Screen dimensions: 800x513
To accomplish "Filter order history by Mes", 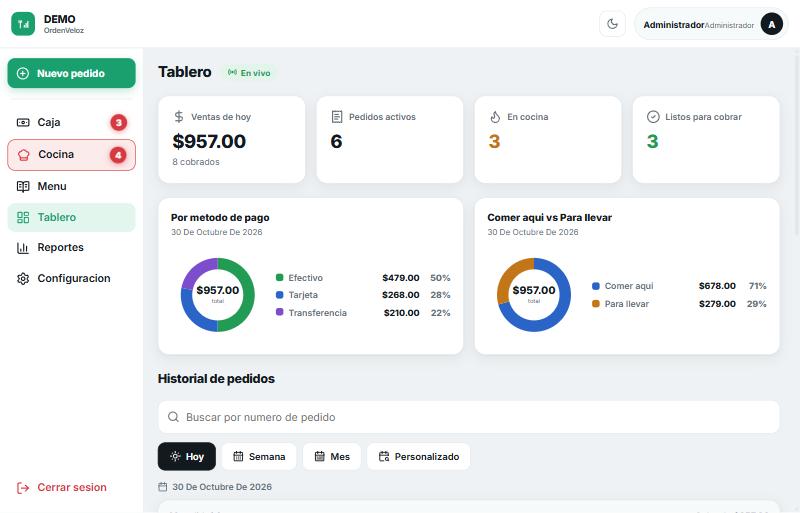I will coord(332,456).
